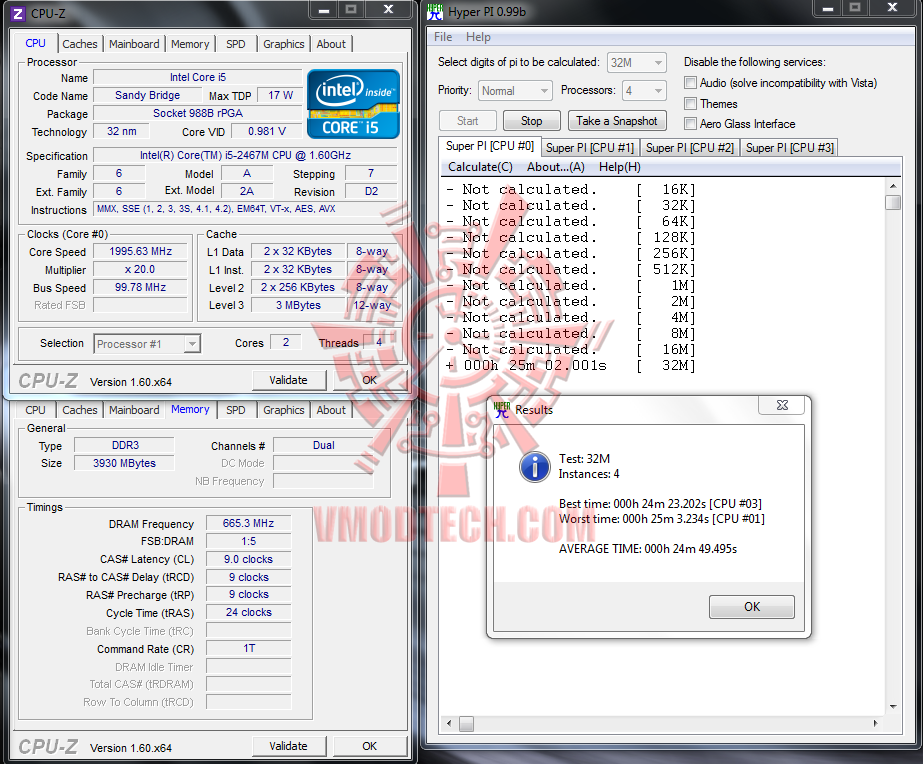This screenshot has height=764, width=923.
Task: Click the vertical scrollbar up arrow
Action: [893, 186]
